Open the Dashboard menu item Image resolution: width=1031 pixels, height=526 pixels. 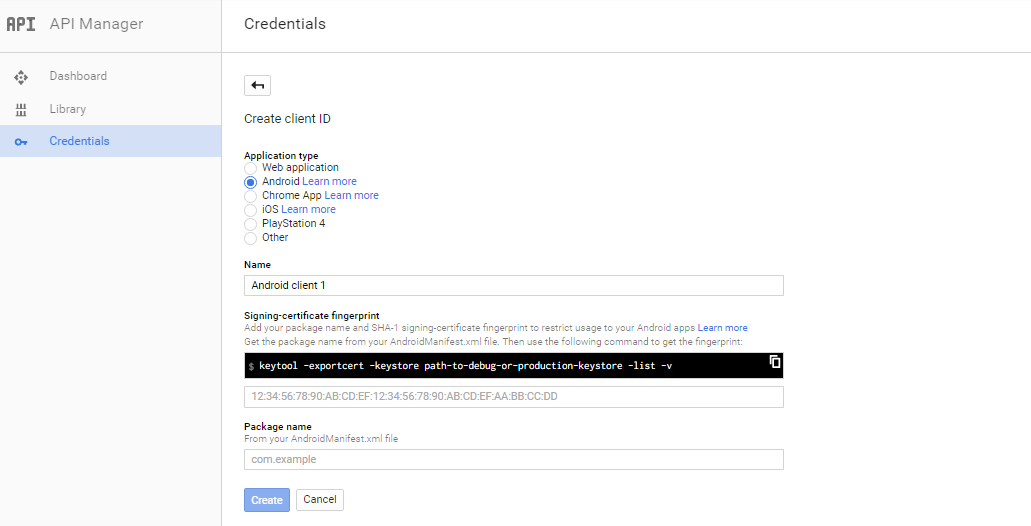click(x=110, y=76)
